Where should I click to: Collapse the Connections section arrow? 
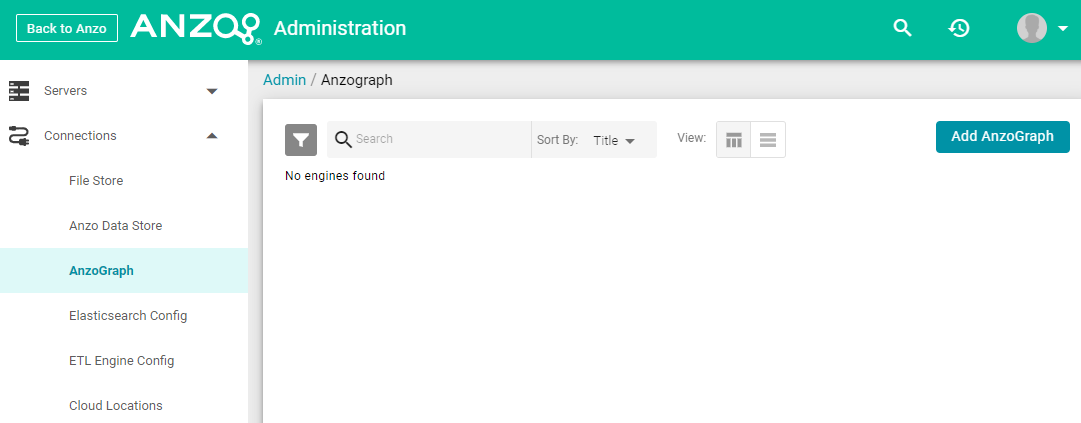[x=212, y=136]
